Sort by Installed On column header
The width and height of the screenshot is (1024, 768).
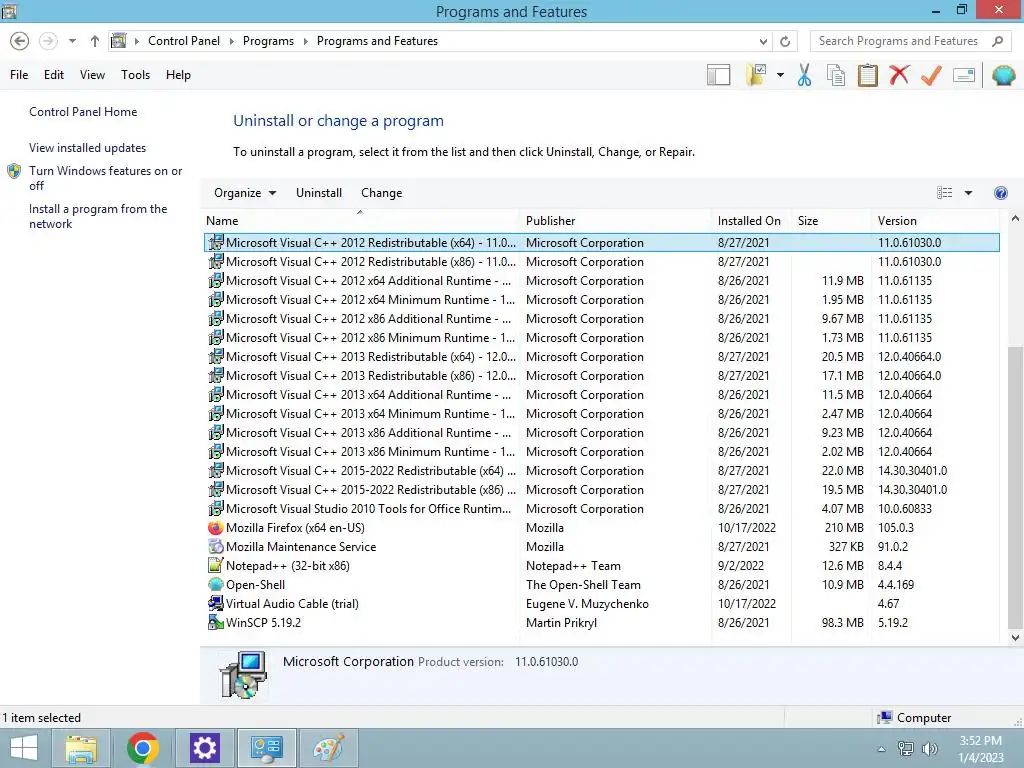[x=751, y=221]
